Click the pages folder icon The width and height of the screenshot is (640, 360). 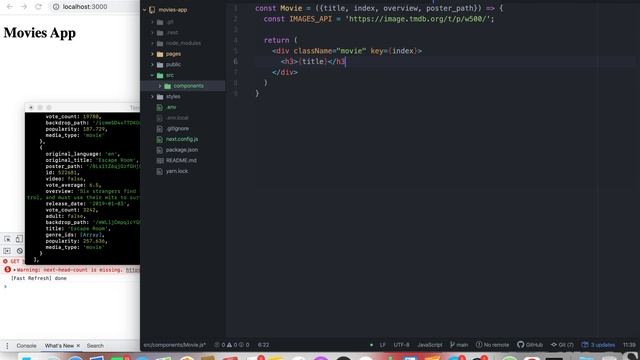point(160,54)
